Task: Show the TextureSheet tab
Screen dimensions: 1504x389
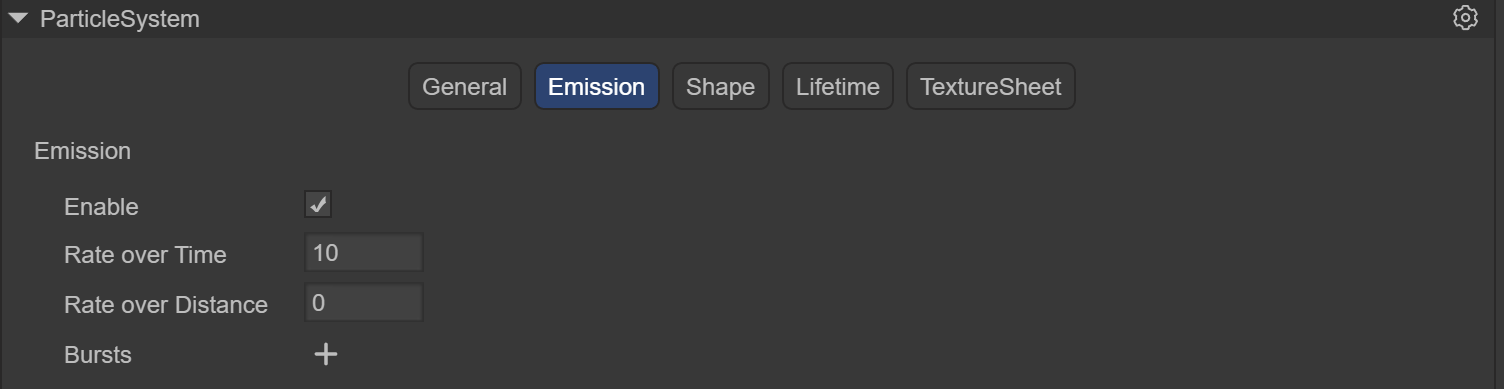Action: tap(990, 86)
